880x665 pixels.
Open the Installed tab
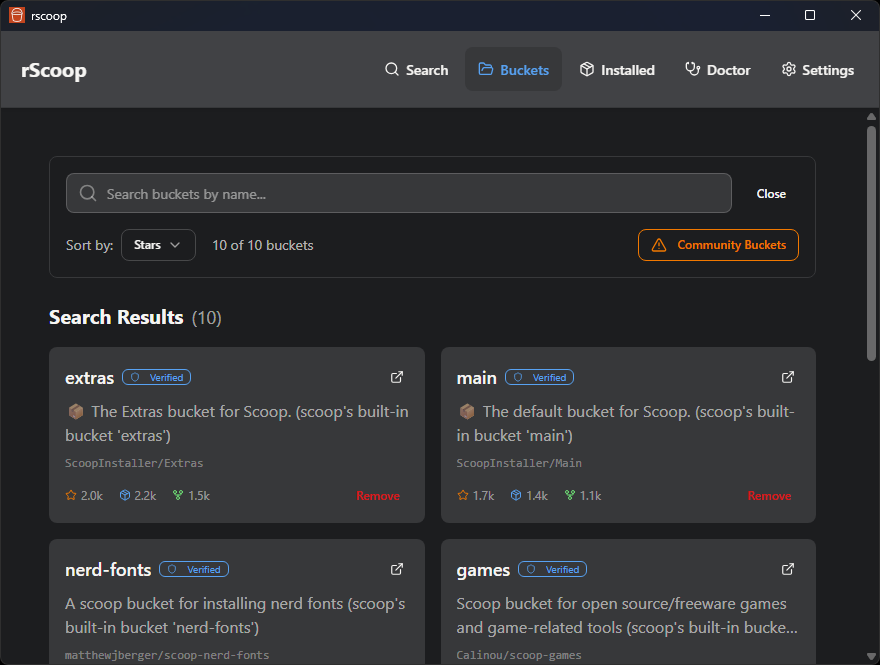click(x=617, y=70)
